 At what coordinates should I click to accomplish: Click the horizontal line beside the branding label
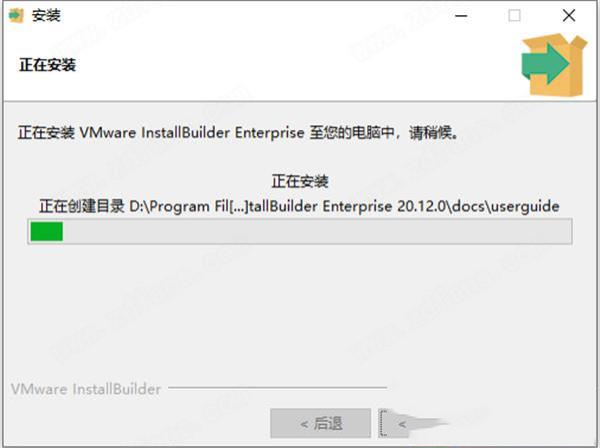pos(278,388)
